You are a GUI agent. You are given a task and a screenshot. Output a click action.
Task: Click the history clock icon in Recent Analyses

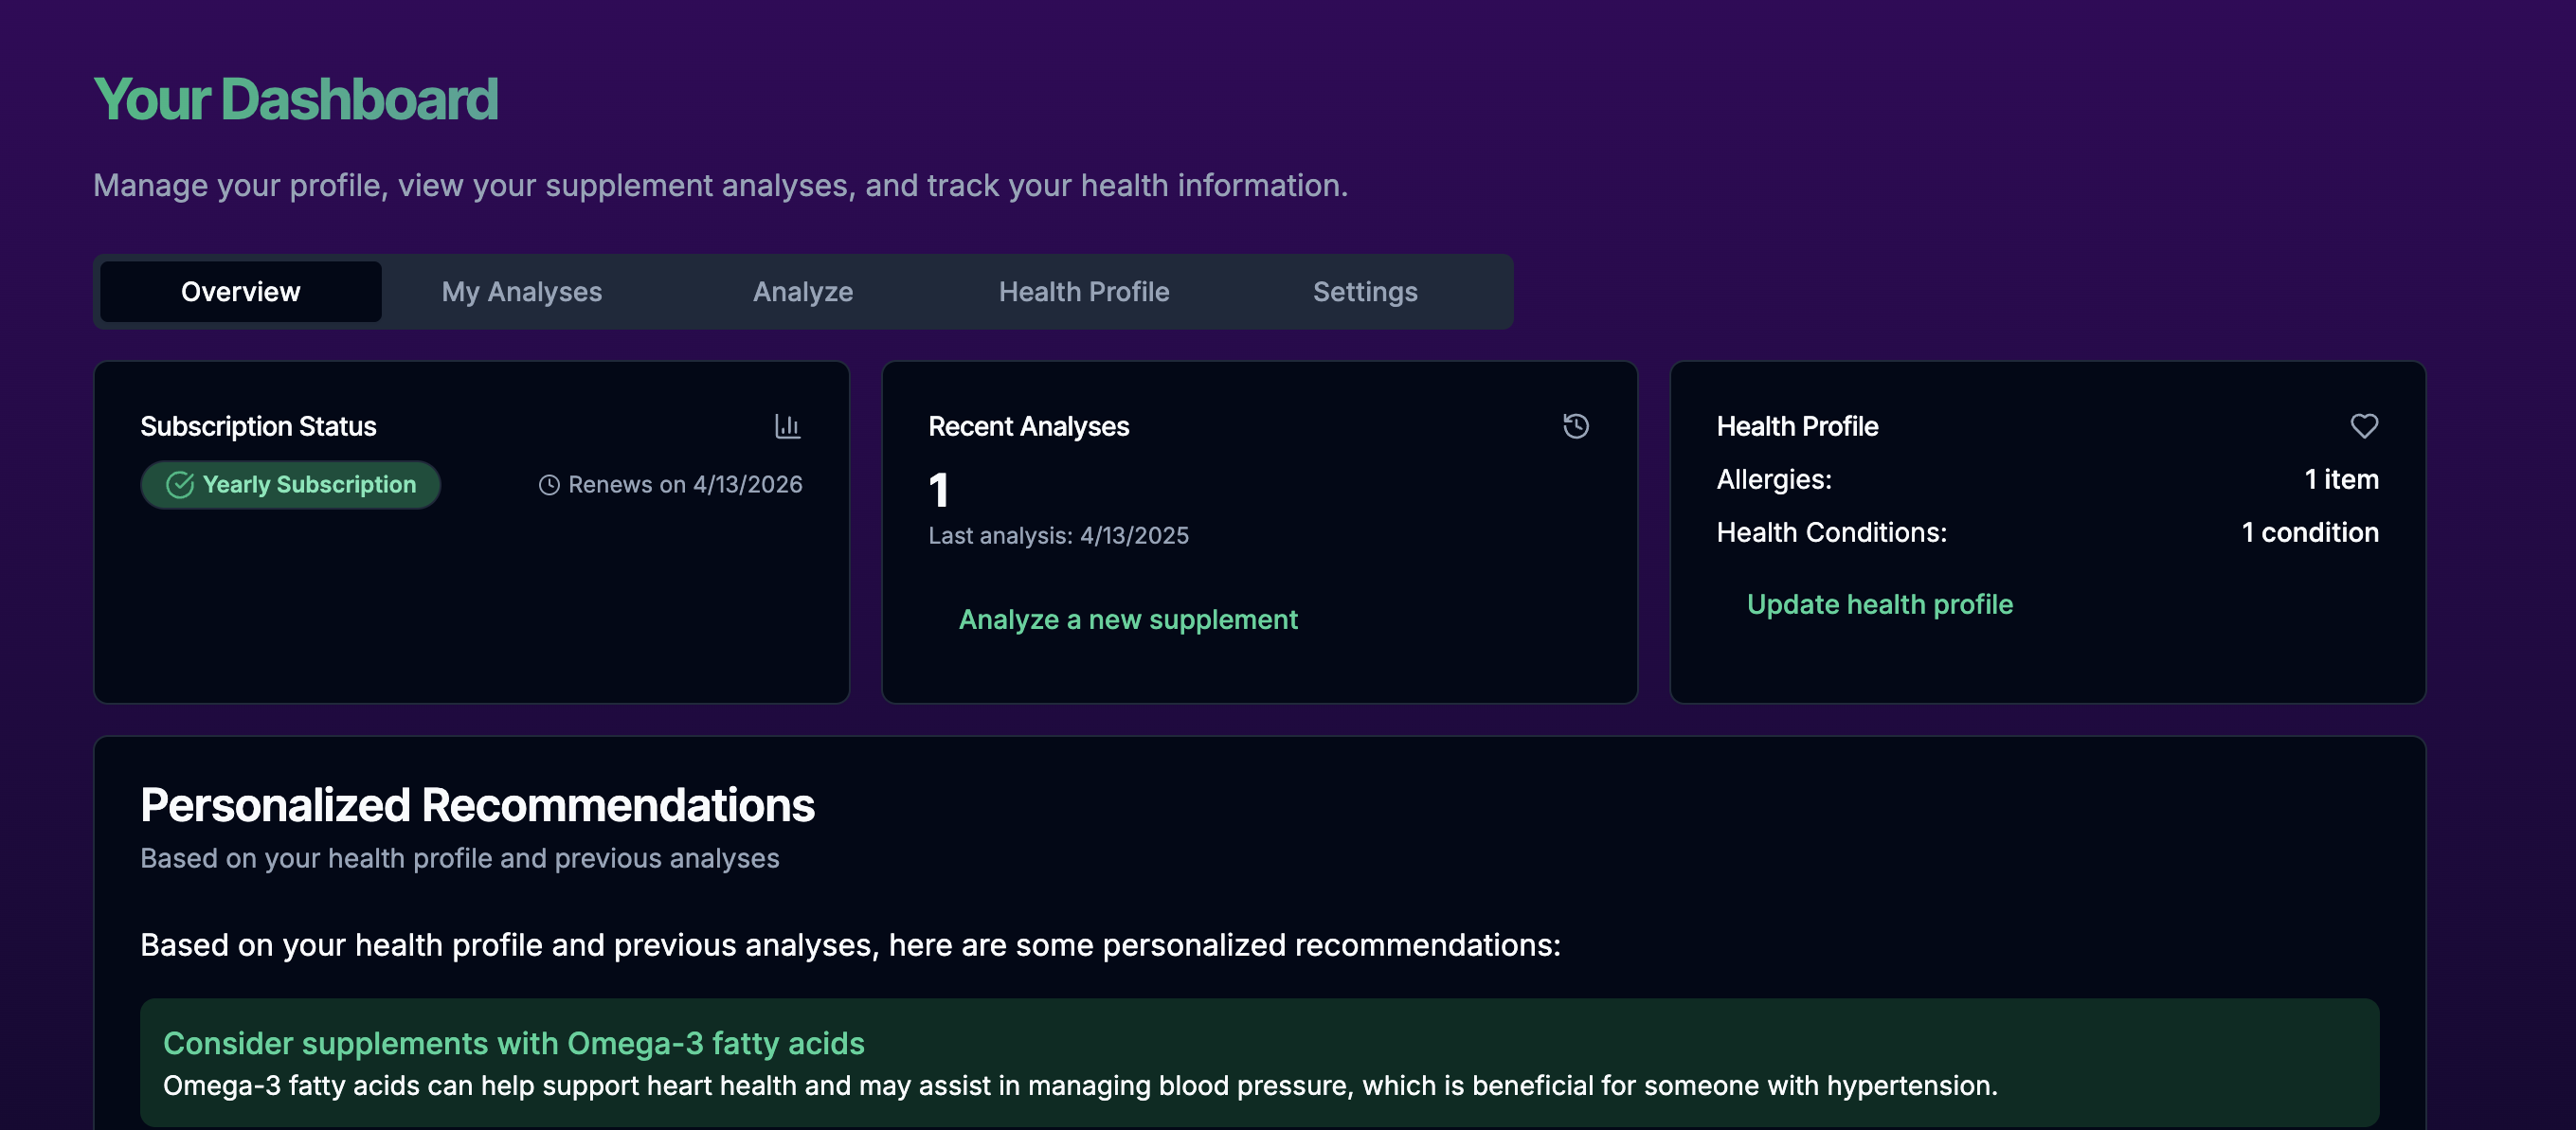coord(1575,426)
